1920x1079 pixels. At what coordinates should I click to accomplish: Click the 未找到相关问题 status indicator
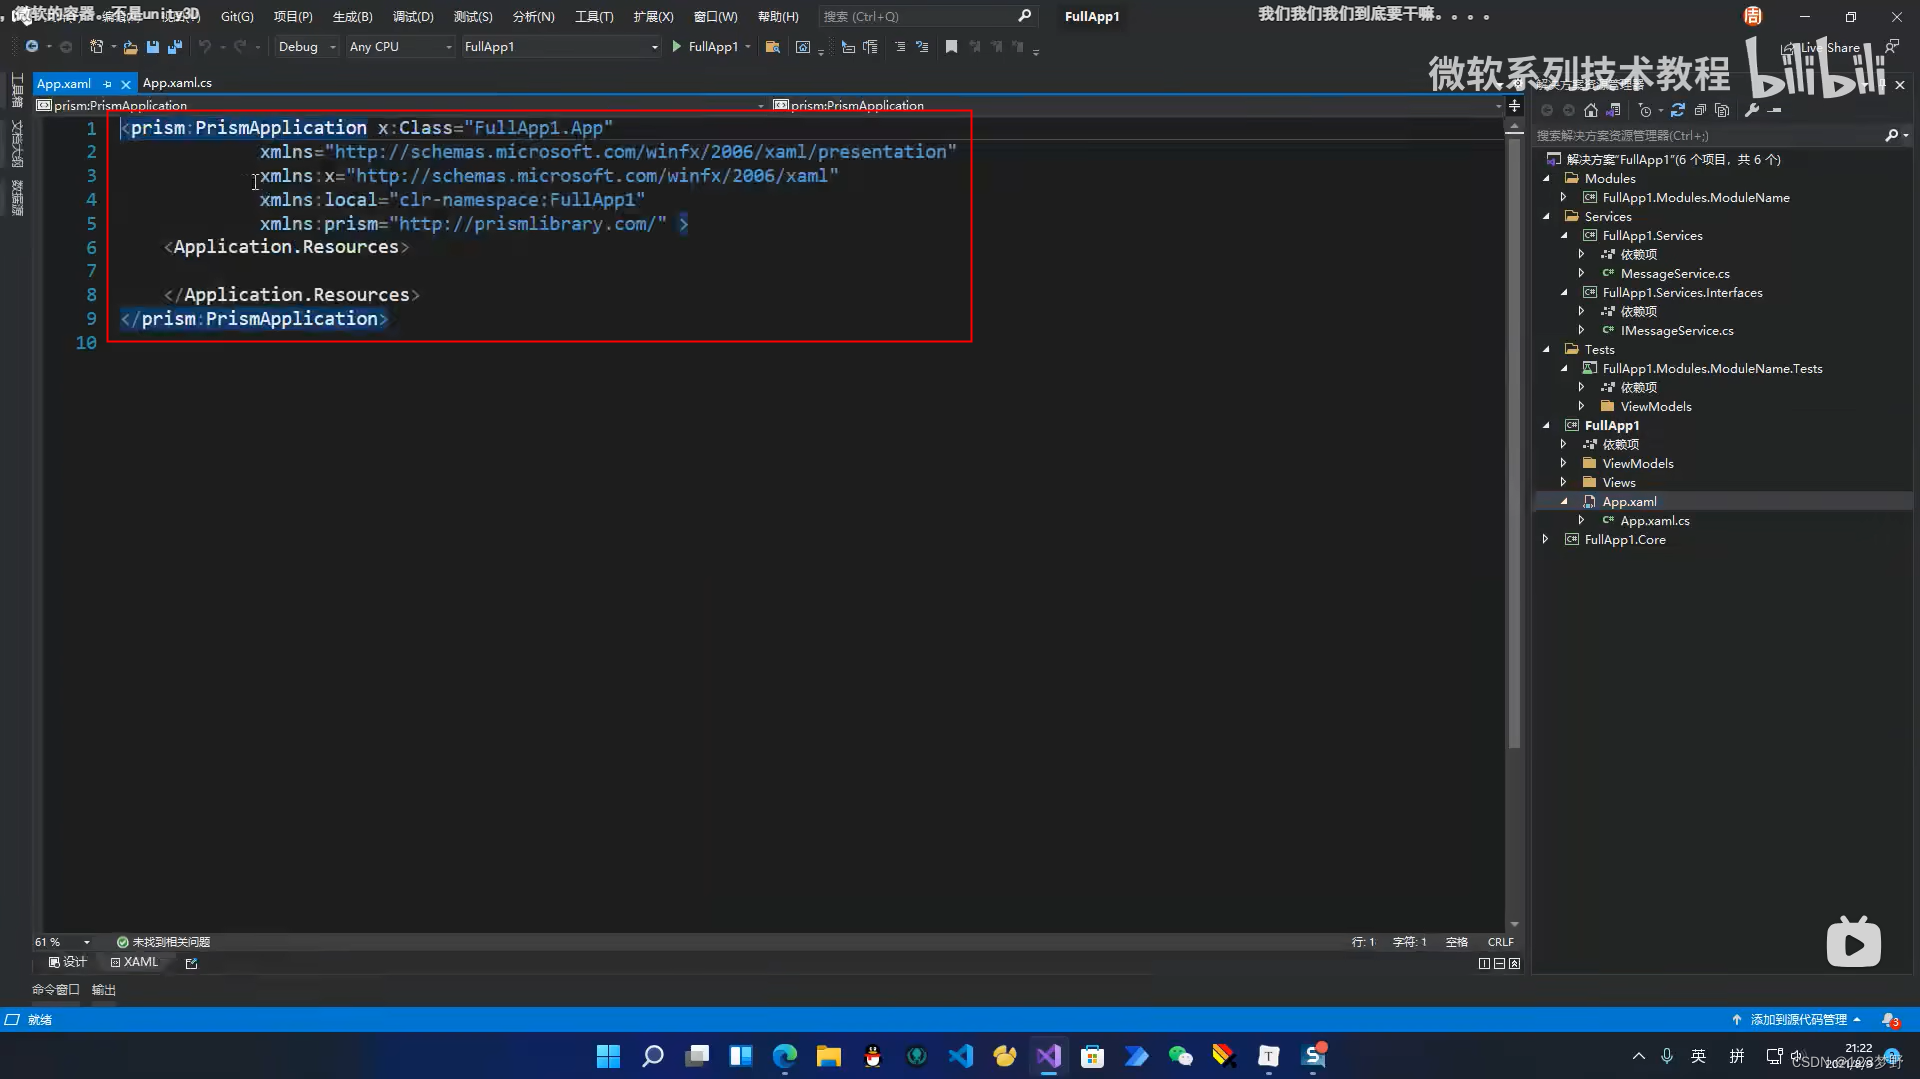[163, 942]
